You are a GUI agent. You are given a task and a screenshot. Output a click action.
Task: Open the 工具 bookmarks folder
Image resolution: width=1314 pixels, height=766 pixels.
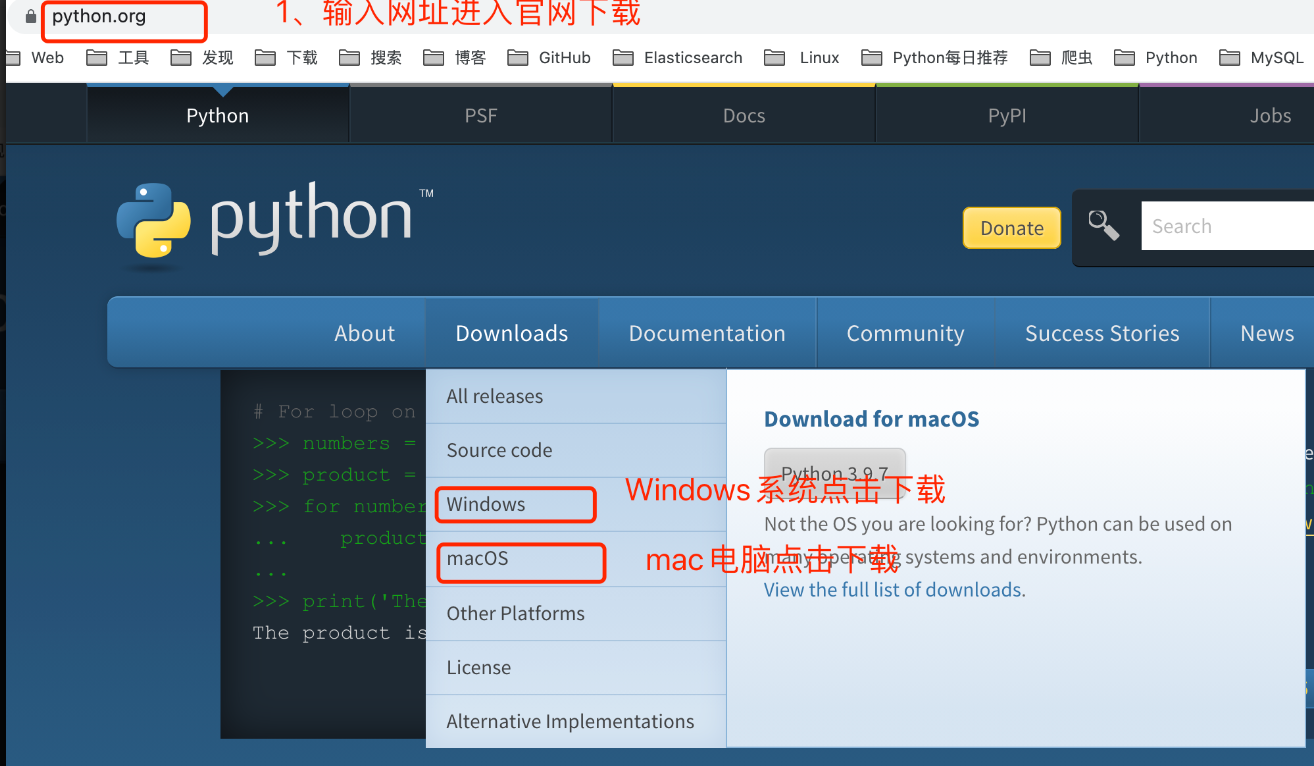click(x=117, y=57)
